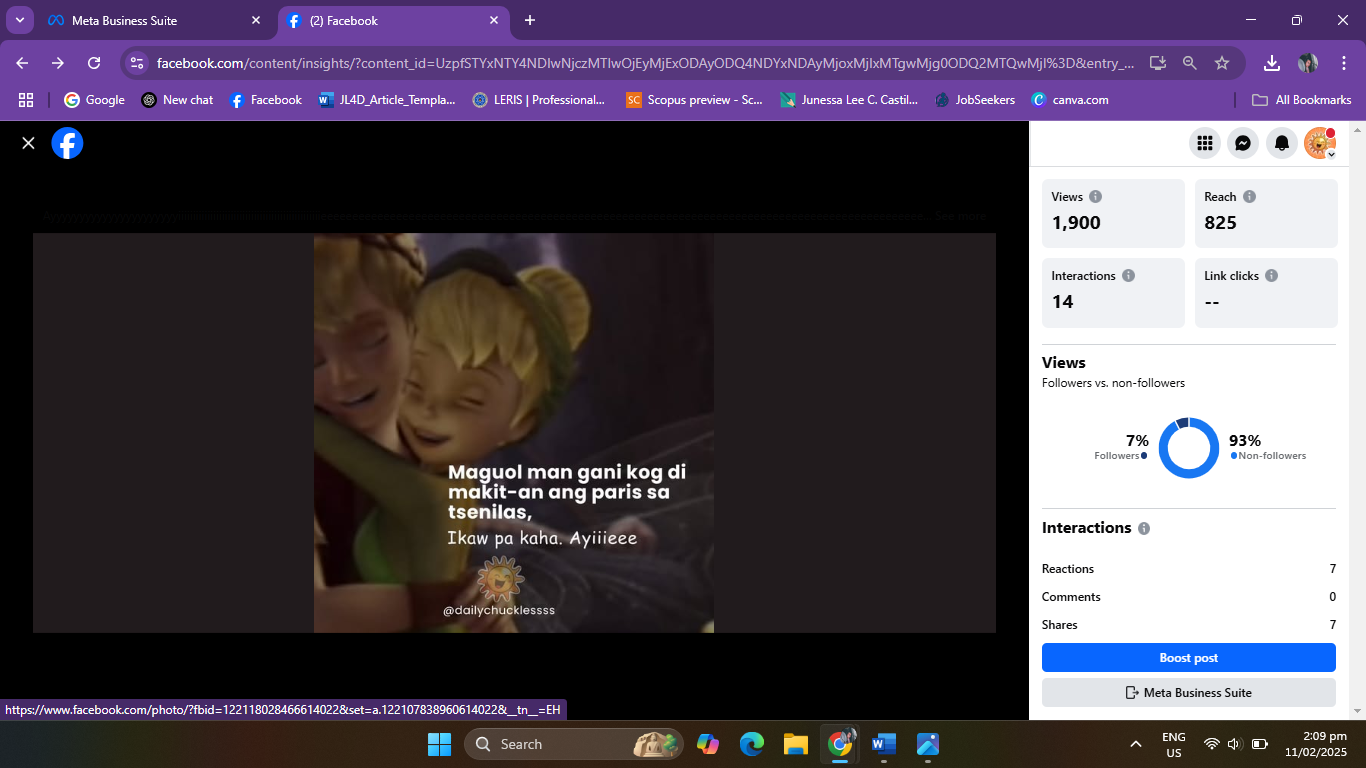The height and width of the screenshot is (768, 1366).
Task: Launch Copilot from the taskbar
Action: (708, 744)
